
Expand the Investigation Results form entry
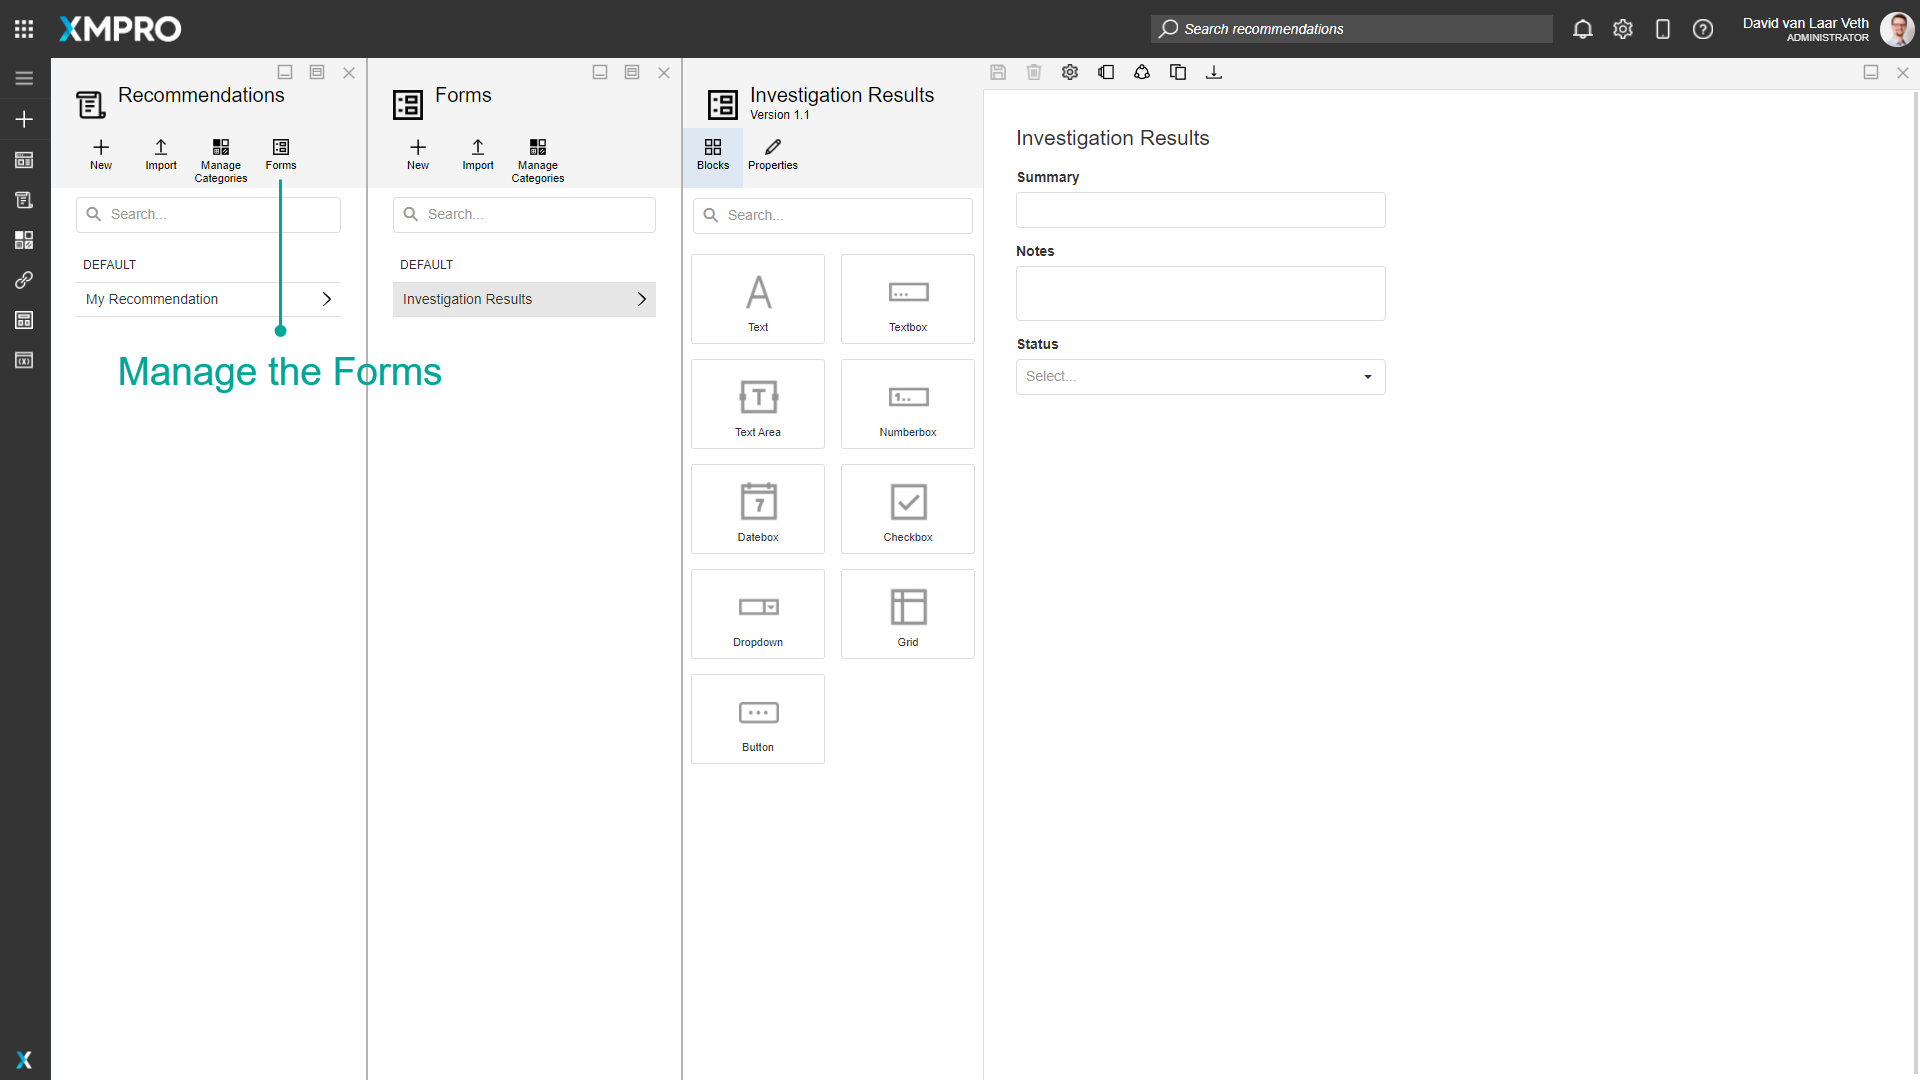click(x=641, y=298)
